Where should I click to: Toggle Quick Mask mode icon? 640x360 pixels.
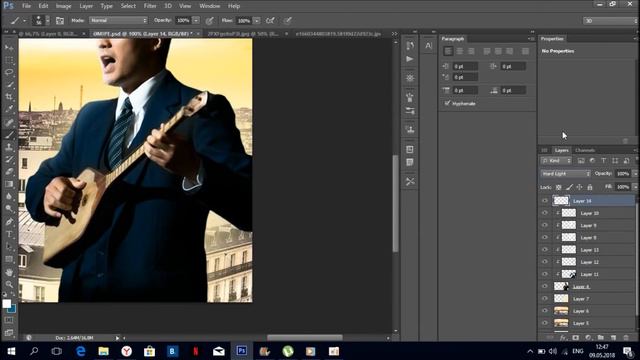click(x=9, y=320)
